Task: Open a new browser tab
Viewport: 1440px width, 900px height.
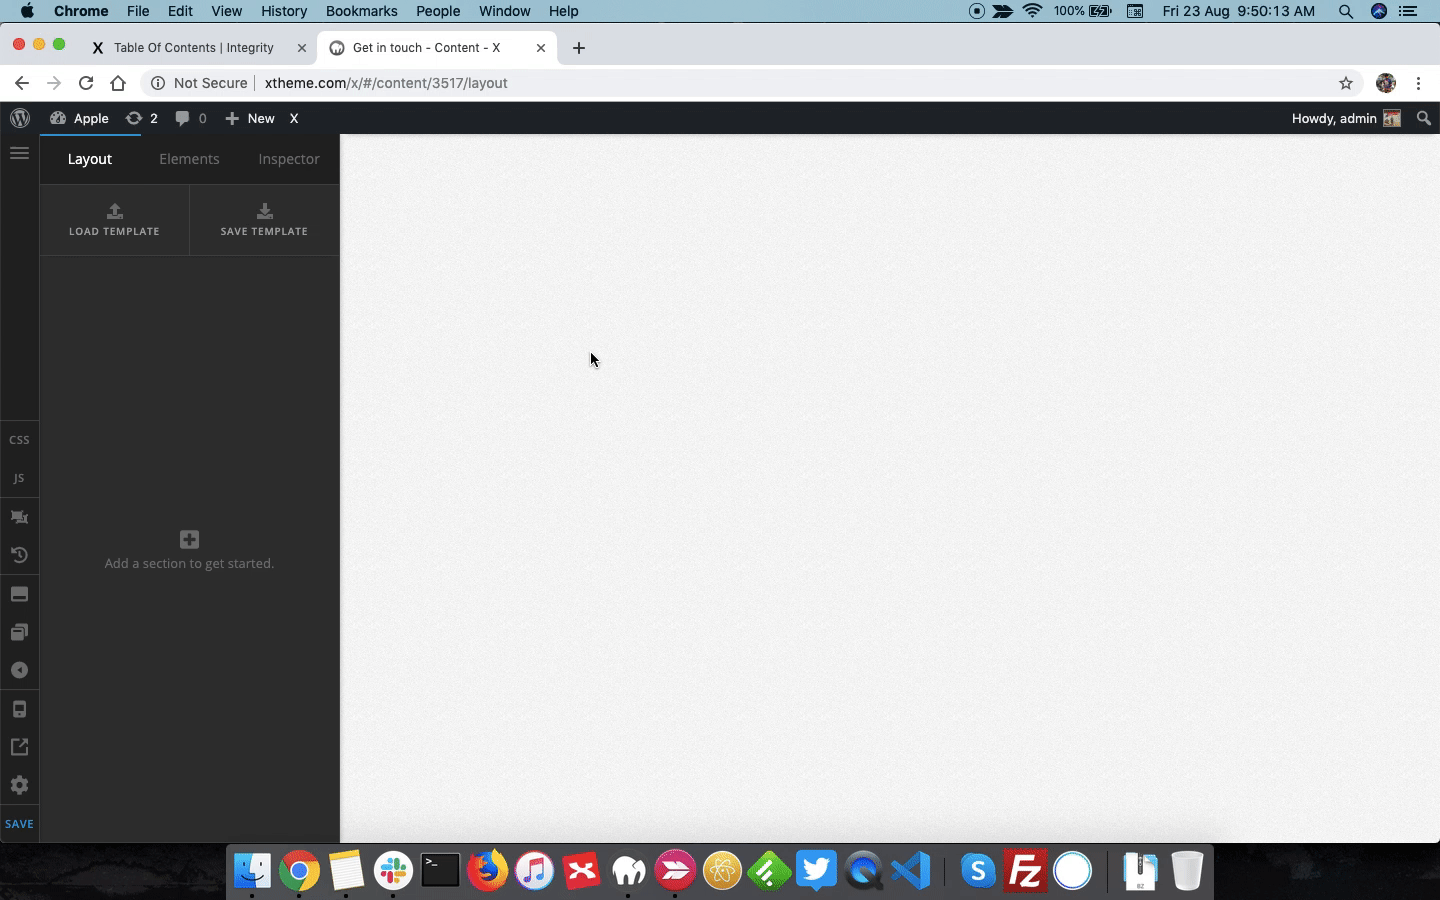Action: [x=579, y=48]
